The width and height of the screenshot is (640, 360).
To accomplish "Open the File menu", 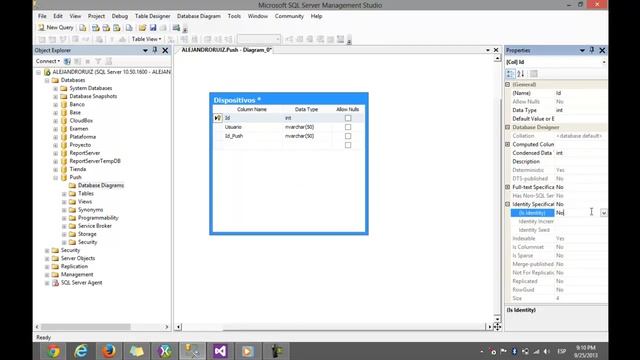I will [42, 16].
